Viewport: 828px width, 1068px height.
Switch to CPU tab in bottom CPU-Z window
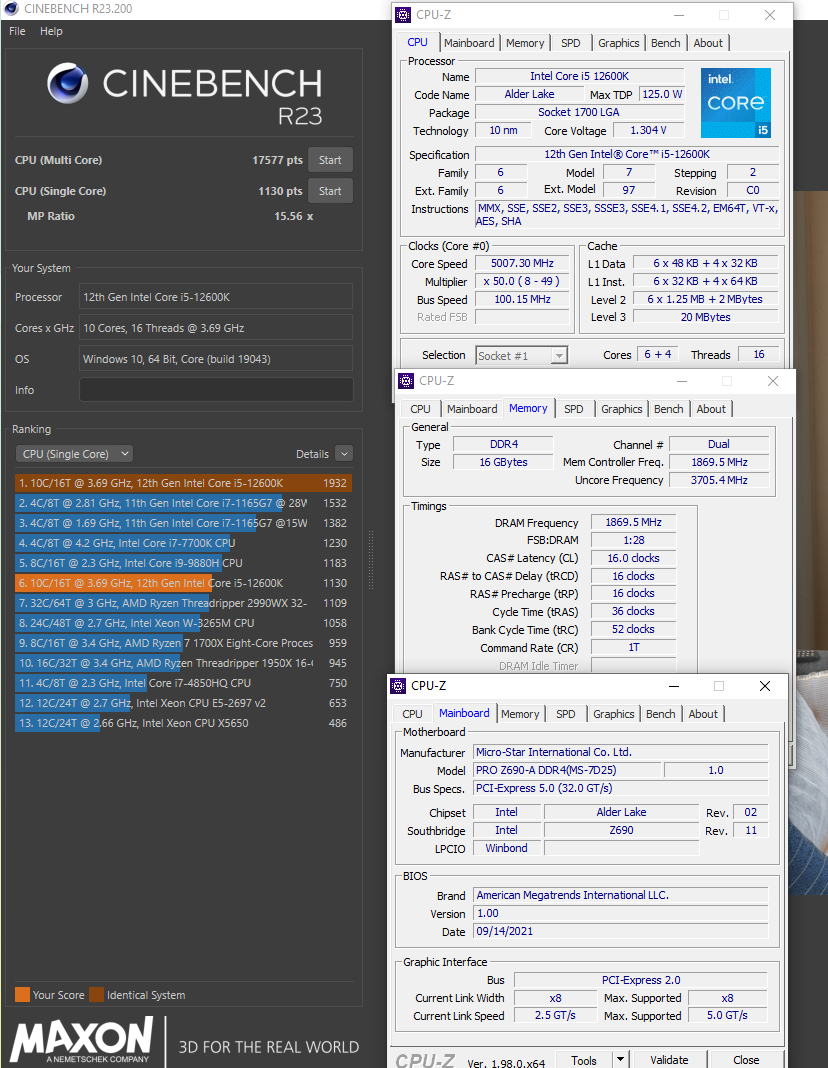click(412, 714)
